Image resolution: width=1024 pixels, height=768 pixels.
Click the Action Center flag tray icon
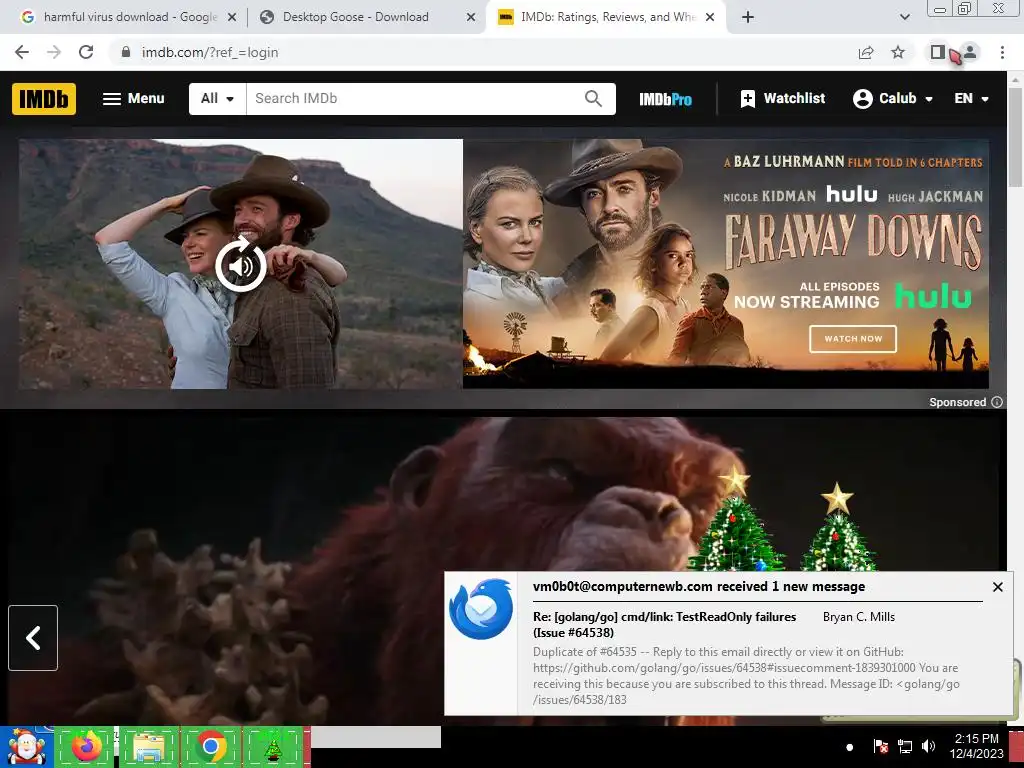point(880,746)
